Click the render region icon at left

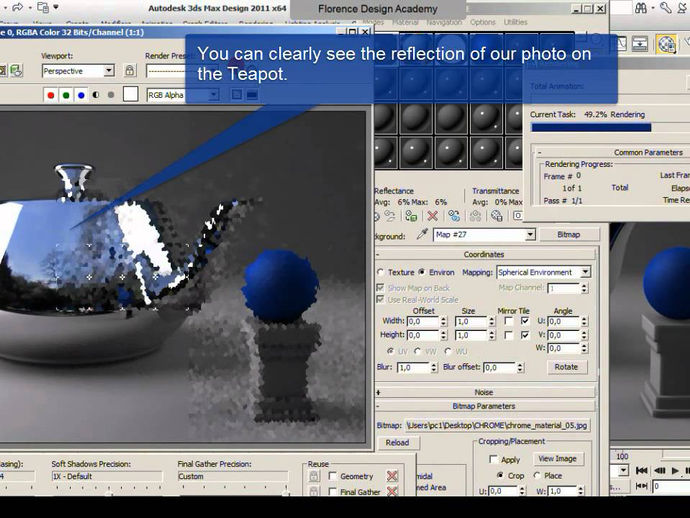[x=16, y=70]
